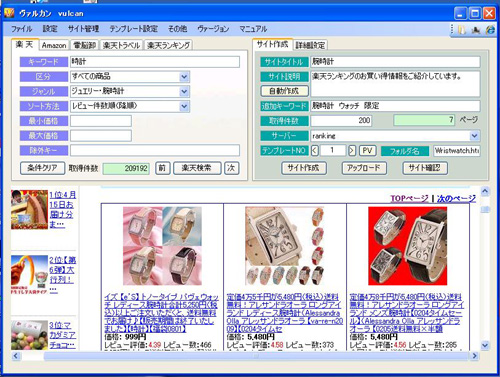Viewport: 500px width, 377px height.
Task: Click the 楽天検索 button
Action: click(x=197, y=168)
